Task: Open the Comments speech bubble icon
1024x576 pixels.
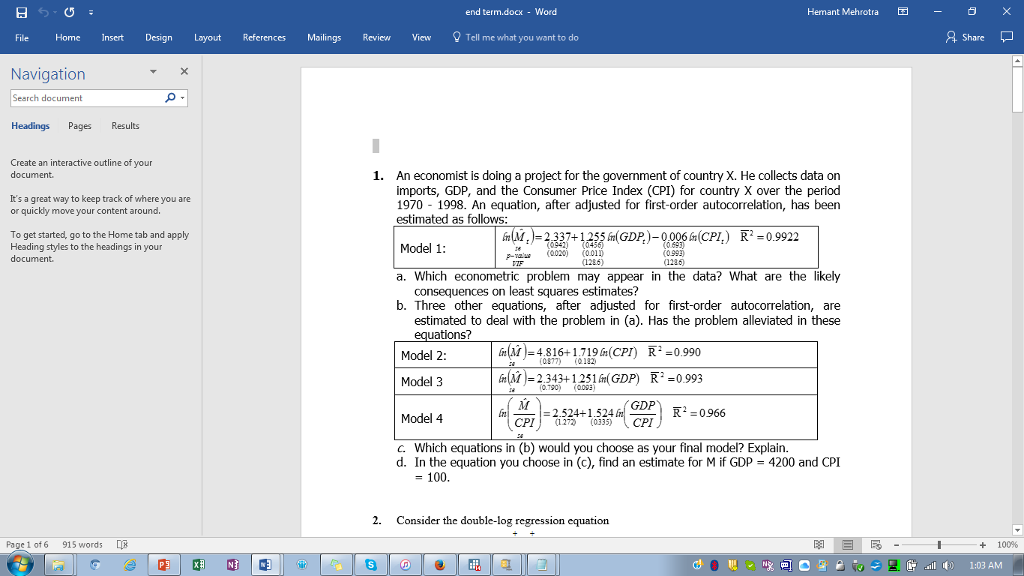Action: [1006, 37]
